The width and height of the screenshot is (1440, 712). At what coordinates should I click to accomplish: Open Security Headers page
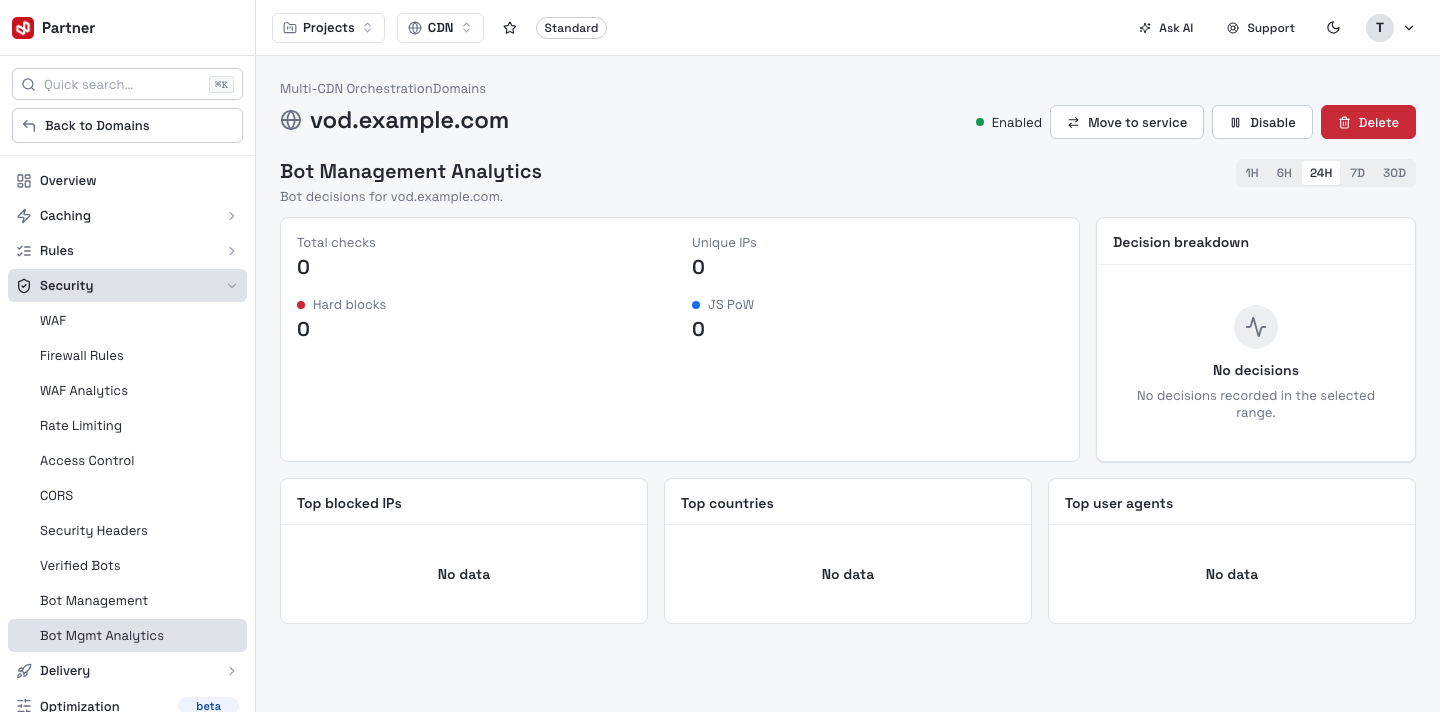[x=127, y=531]
